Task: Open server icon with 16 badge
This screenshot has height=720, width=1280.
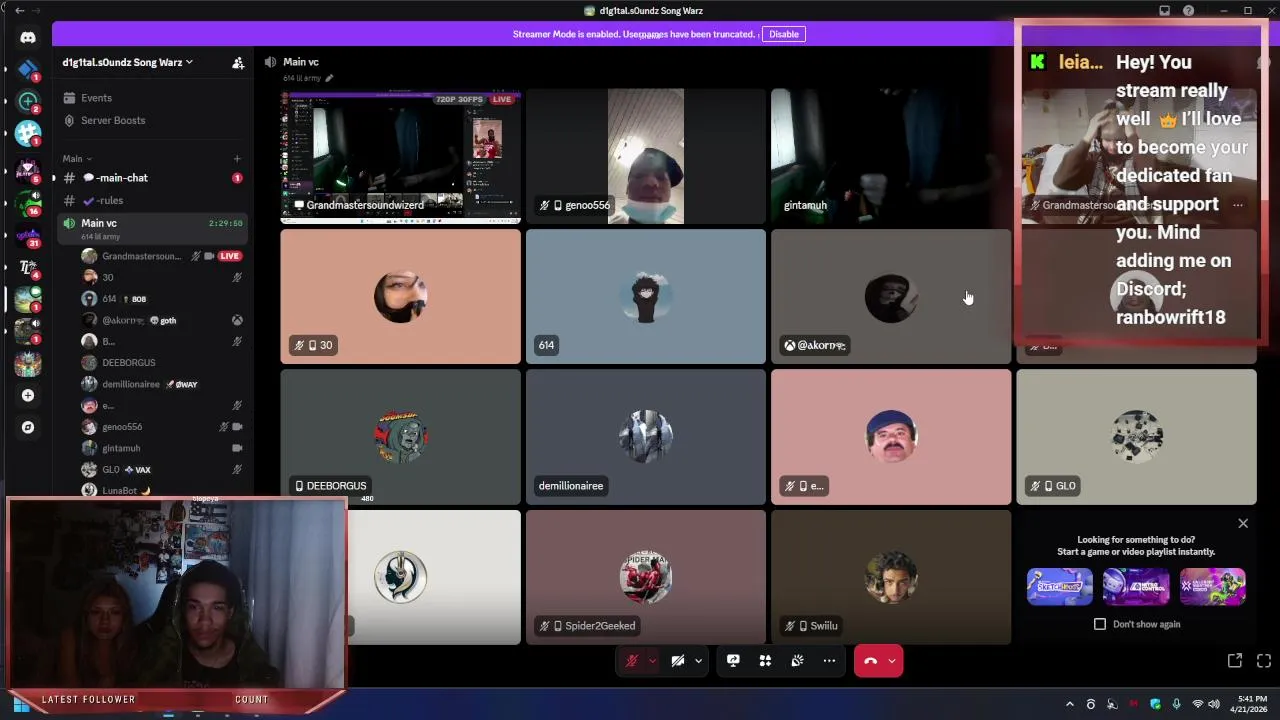Action: pos(28,203)
